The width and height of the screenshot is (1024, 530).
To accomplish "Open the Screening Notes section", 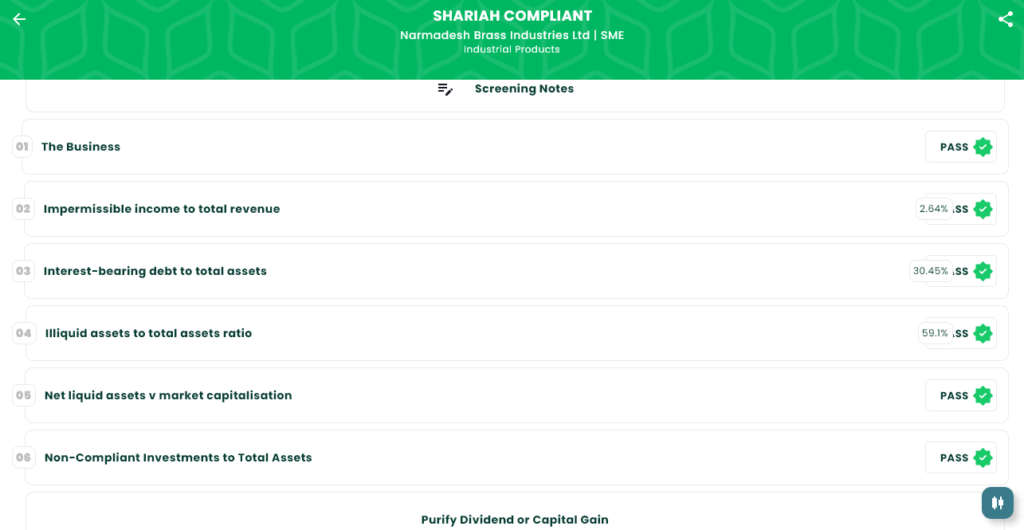I will pos(524,89).
